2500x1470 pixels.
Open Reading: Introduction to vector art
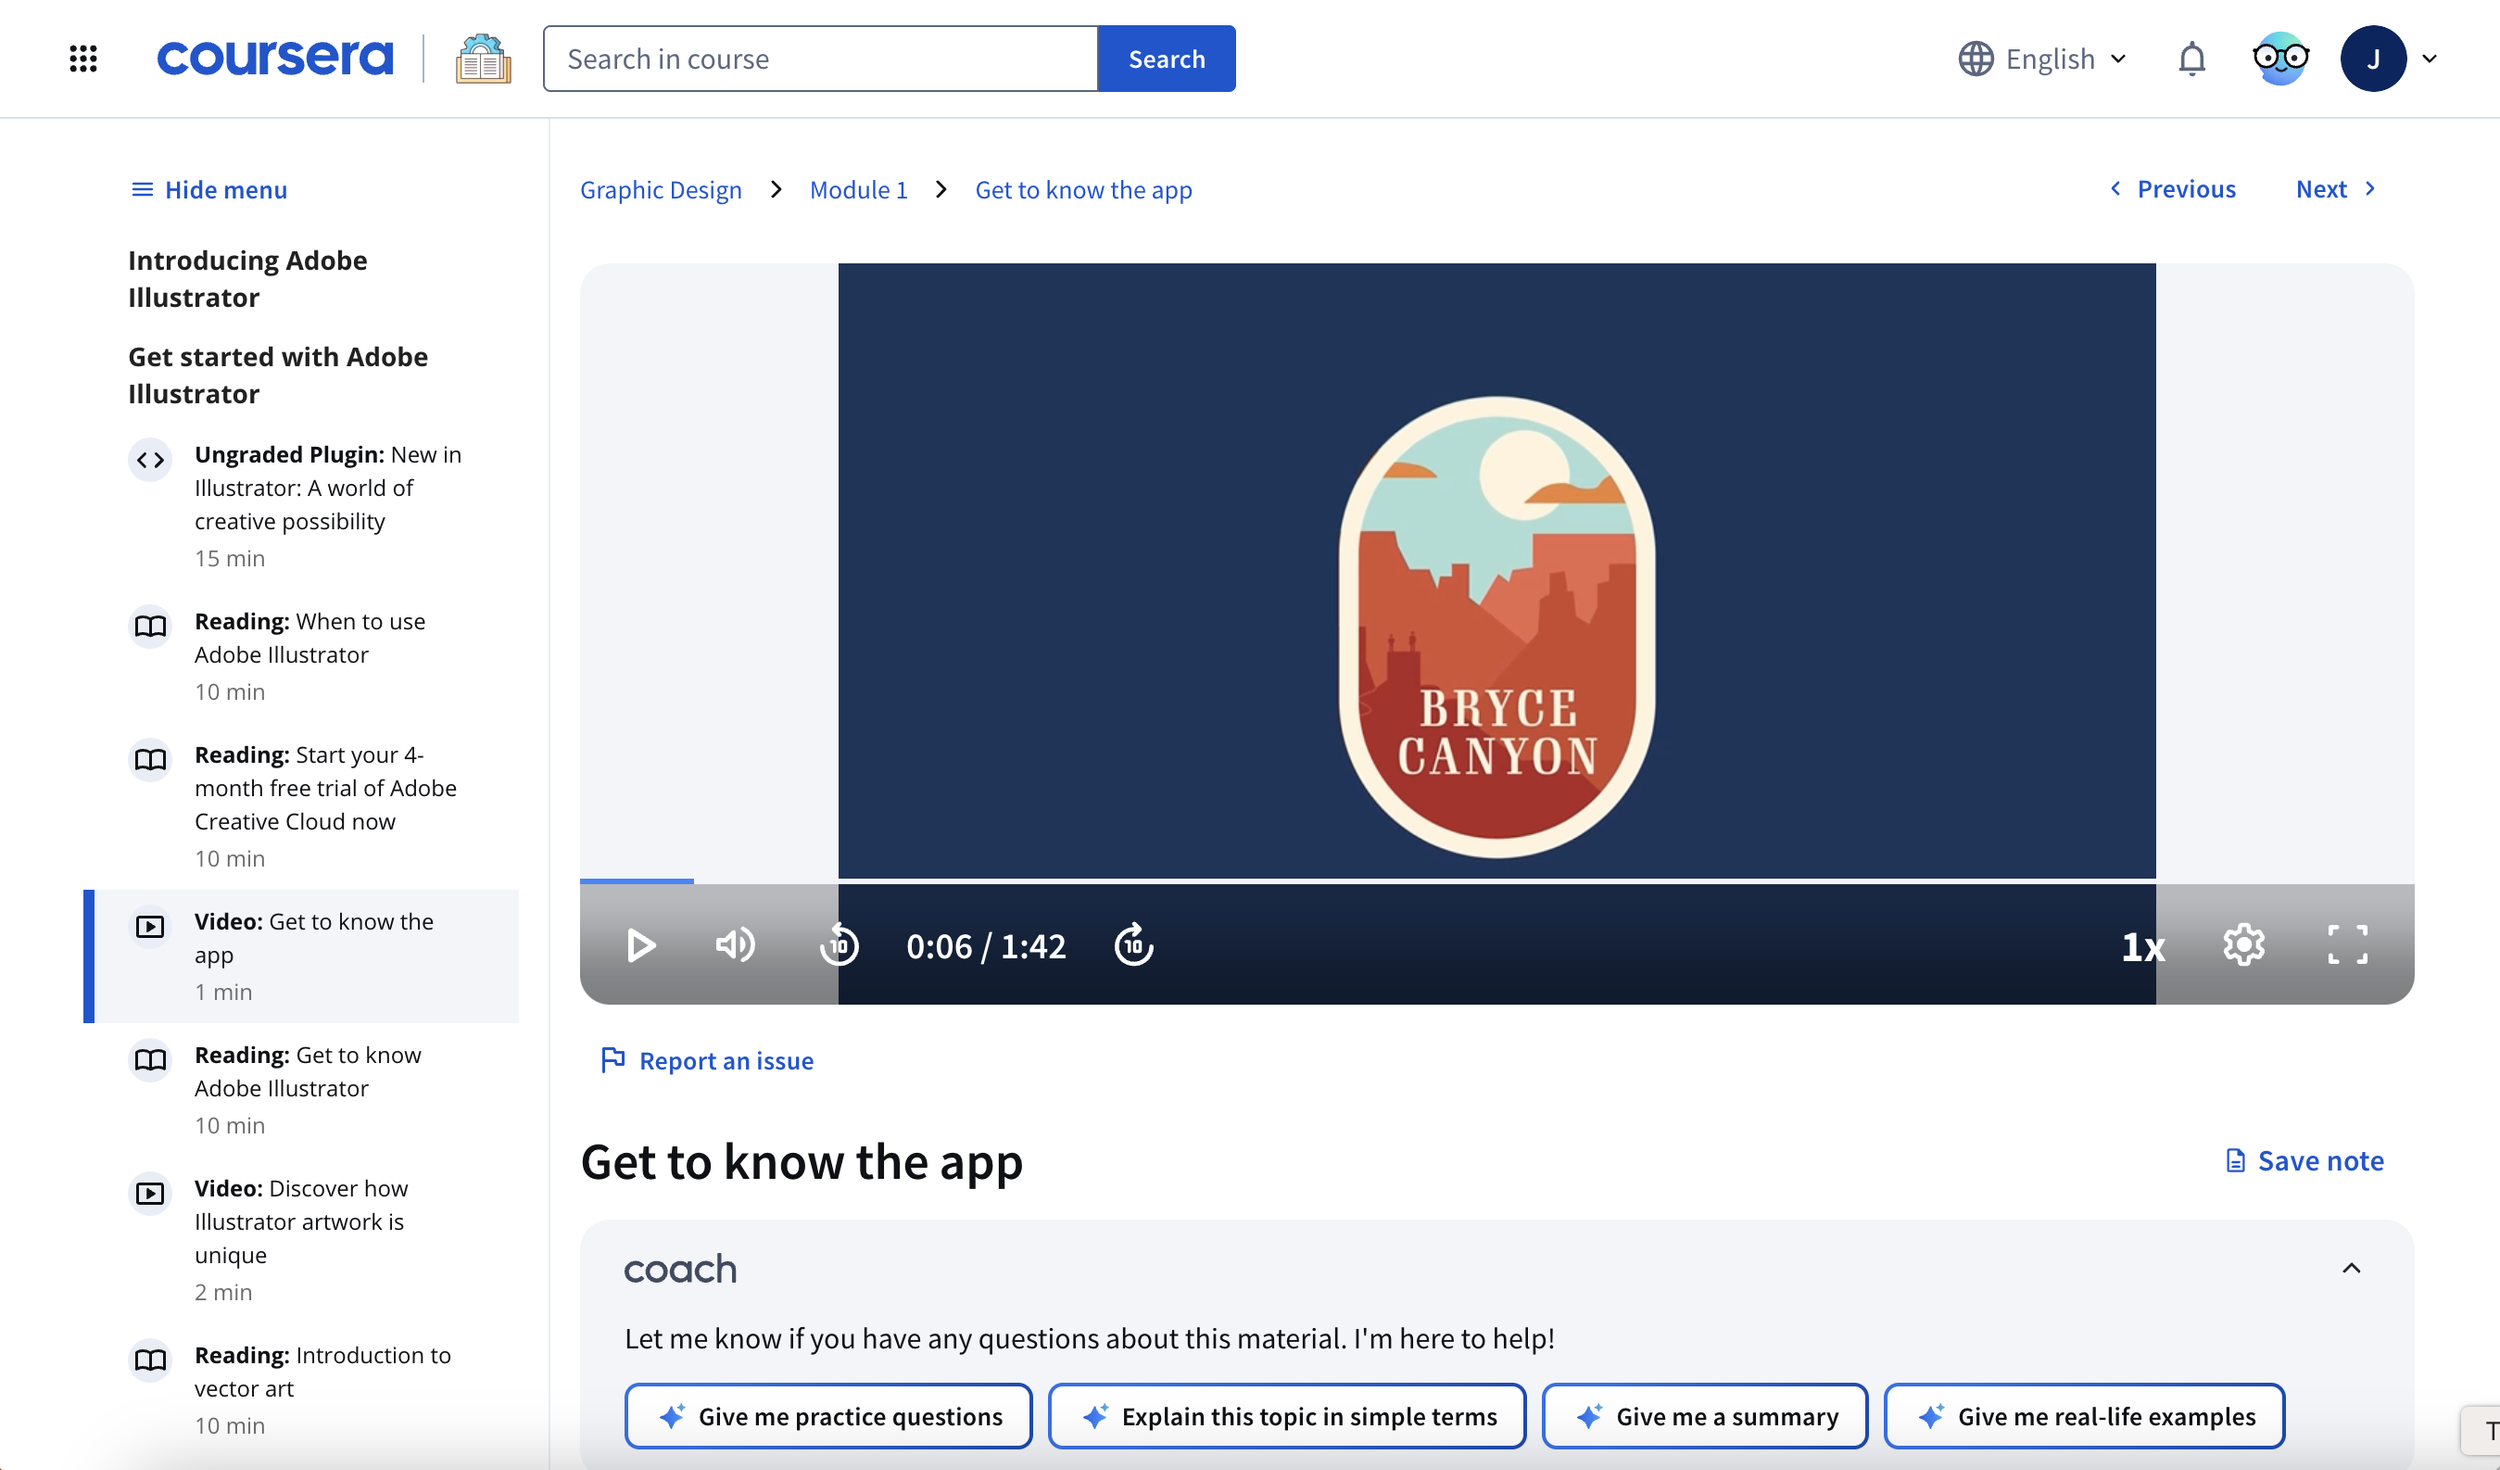(300, 1389)
